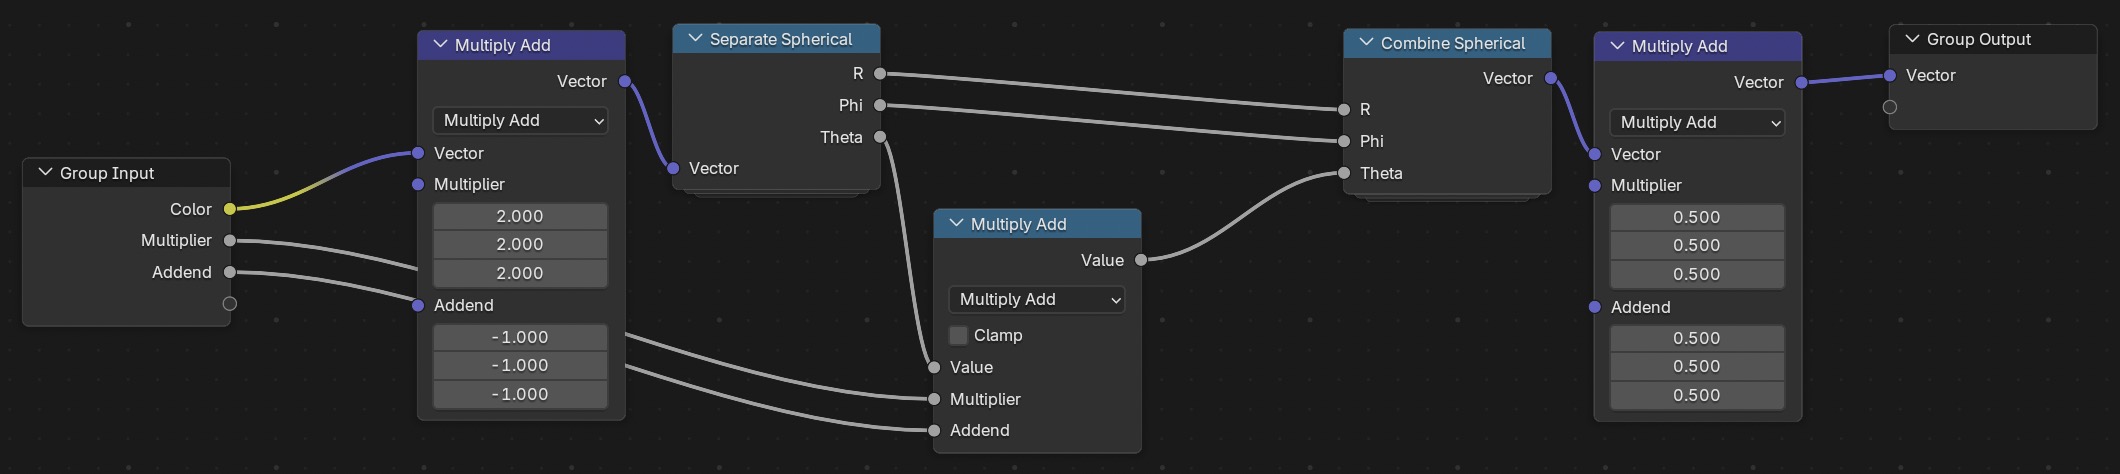Click the Addend X field showing 0.500
This screenshot has height=474, width=2120.
coord(1697,338)
